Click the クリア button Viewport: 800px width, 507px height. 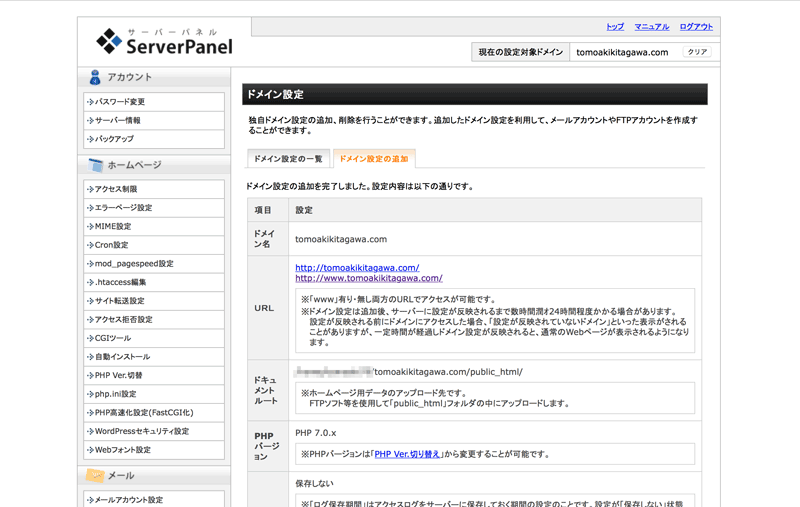697,52
